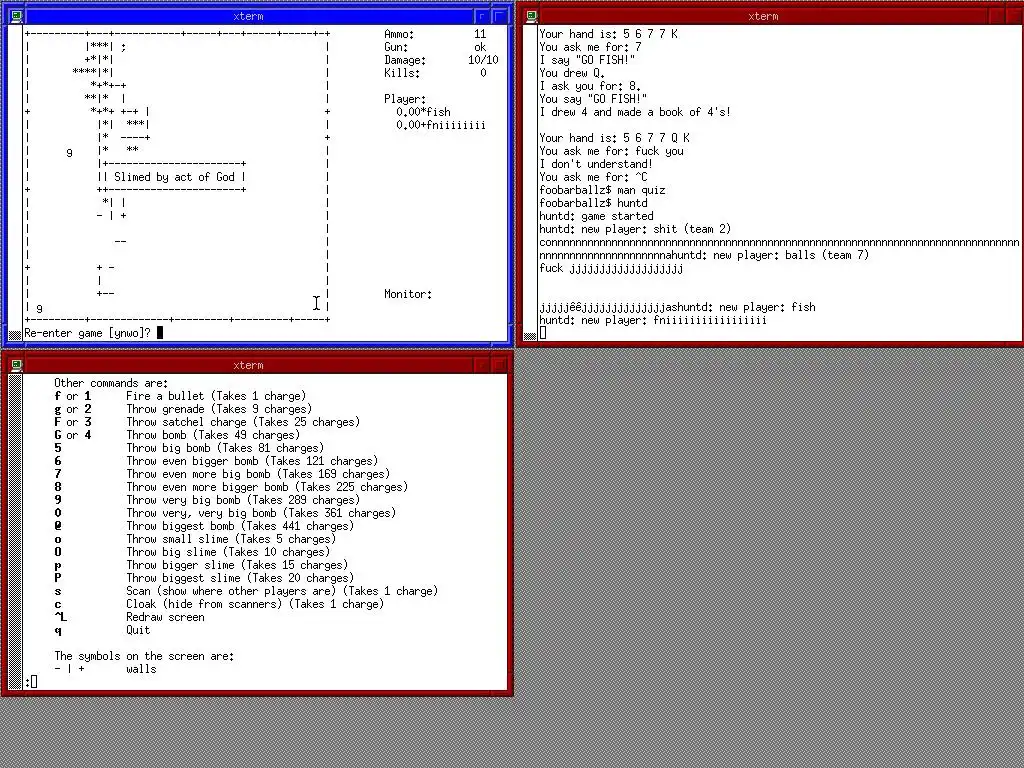Click the line 'huntd: new player: fniiiiiiiiiiiiiiiii'
Viewport: 1024px width, 768px height.
coord(653,320)
